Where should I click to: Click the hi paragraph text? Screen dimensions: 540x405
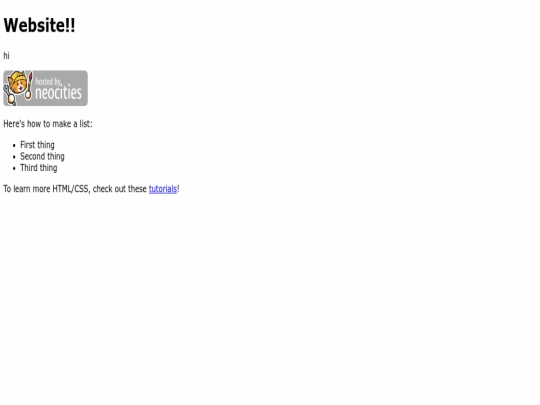point(6,56)
